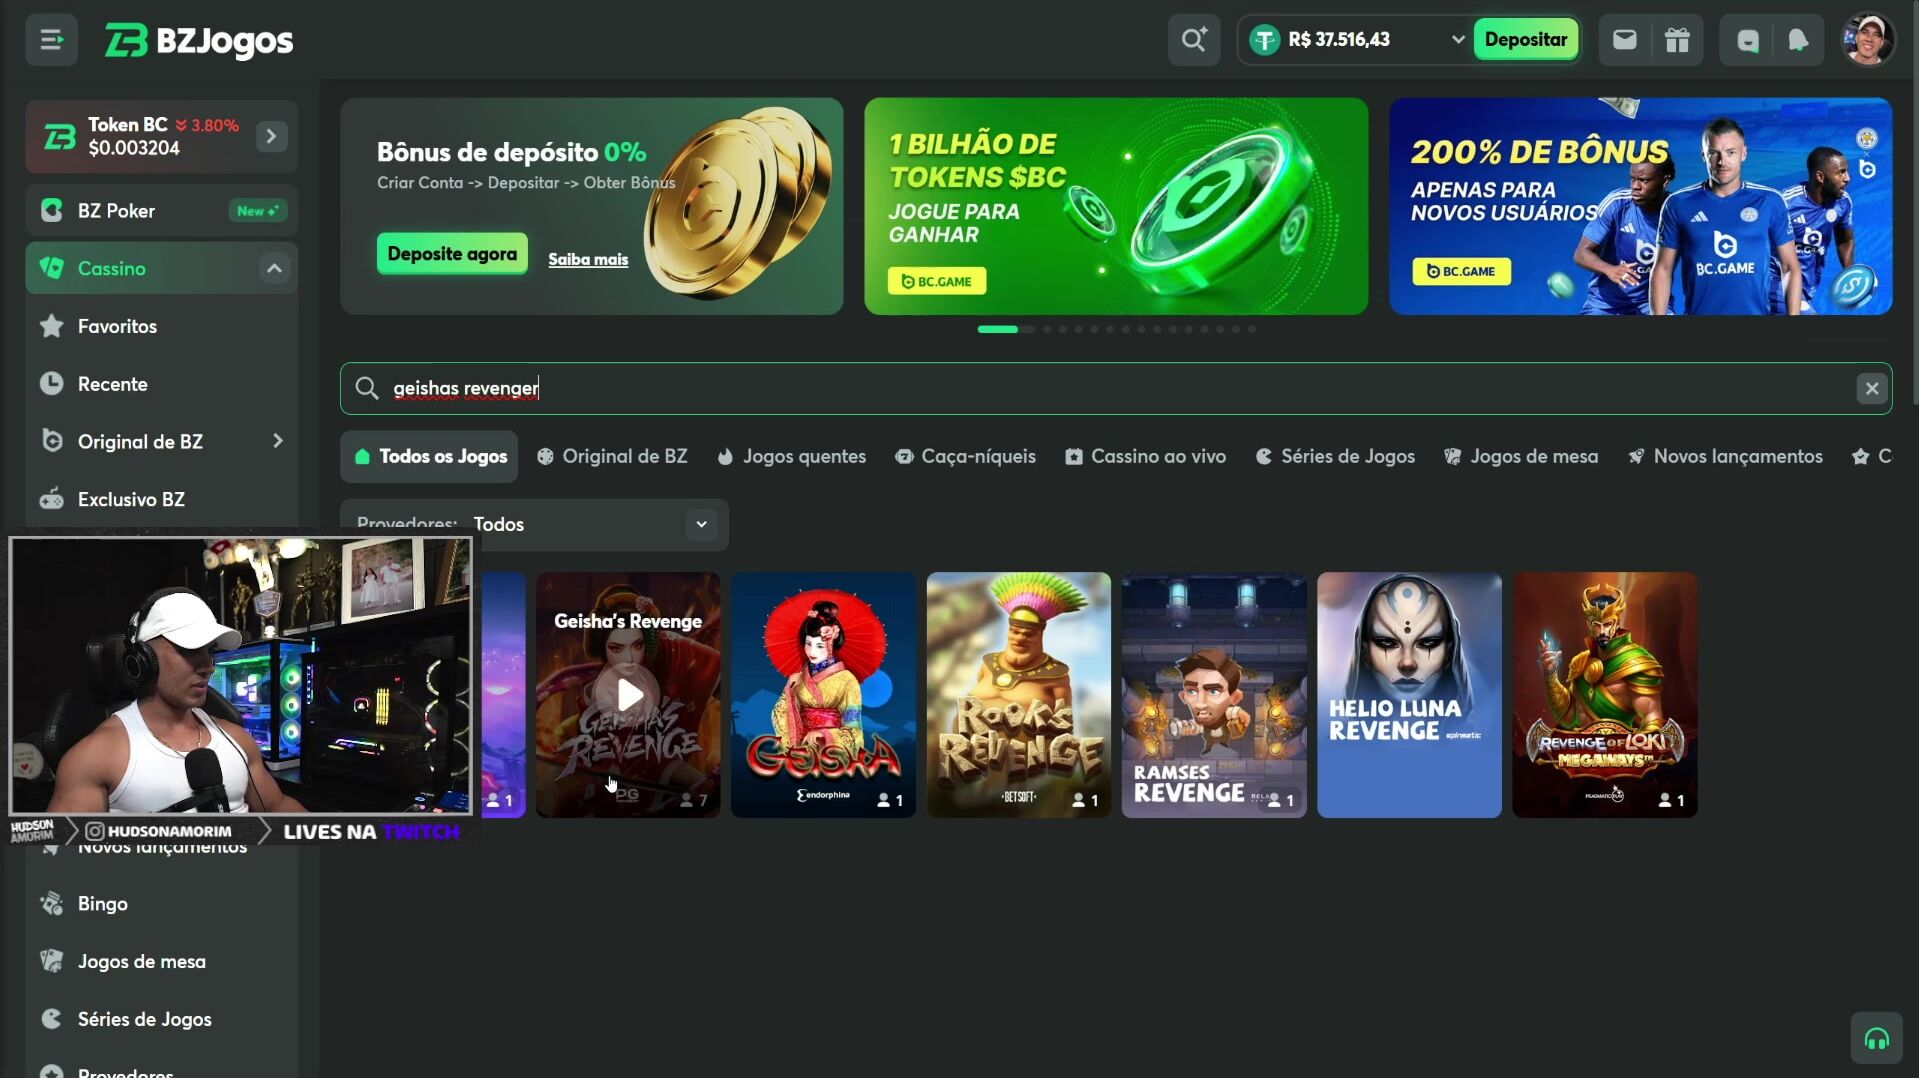Open the user profile avatar
The width and height of the screenshot is (1919, 1078).
(1868, 40)
